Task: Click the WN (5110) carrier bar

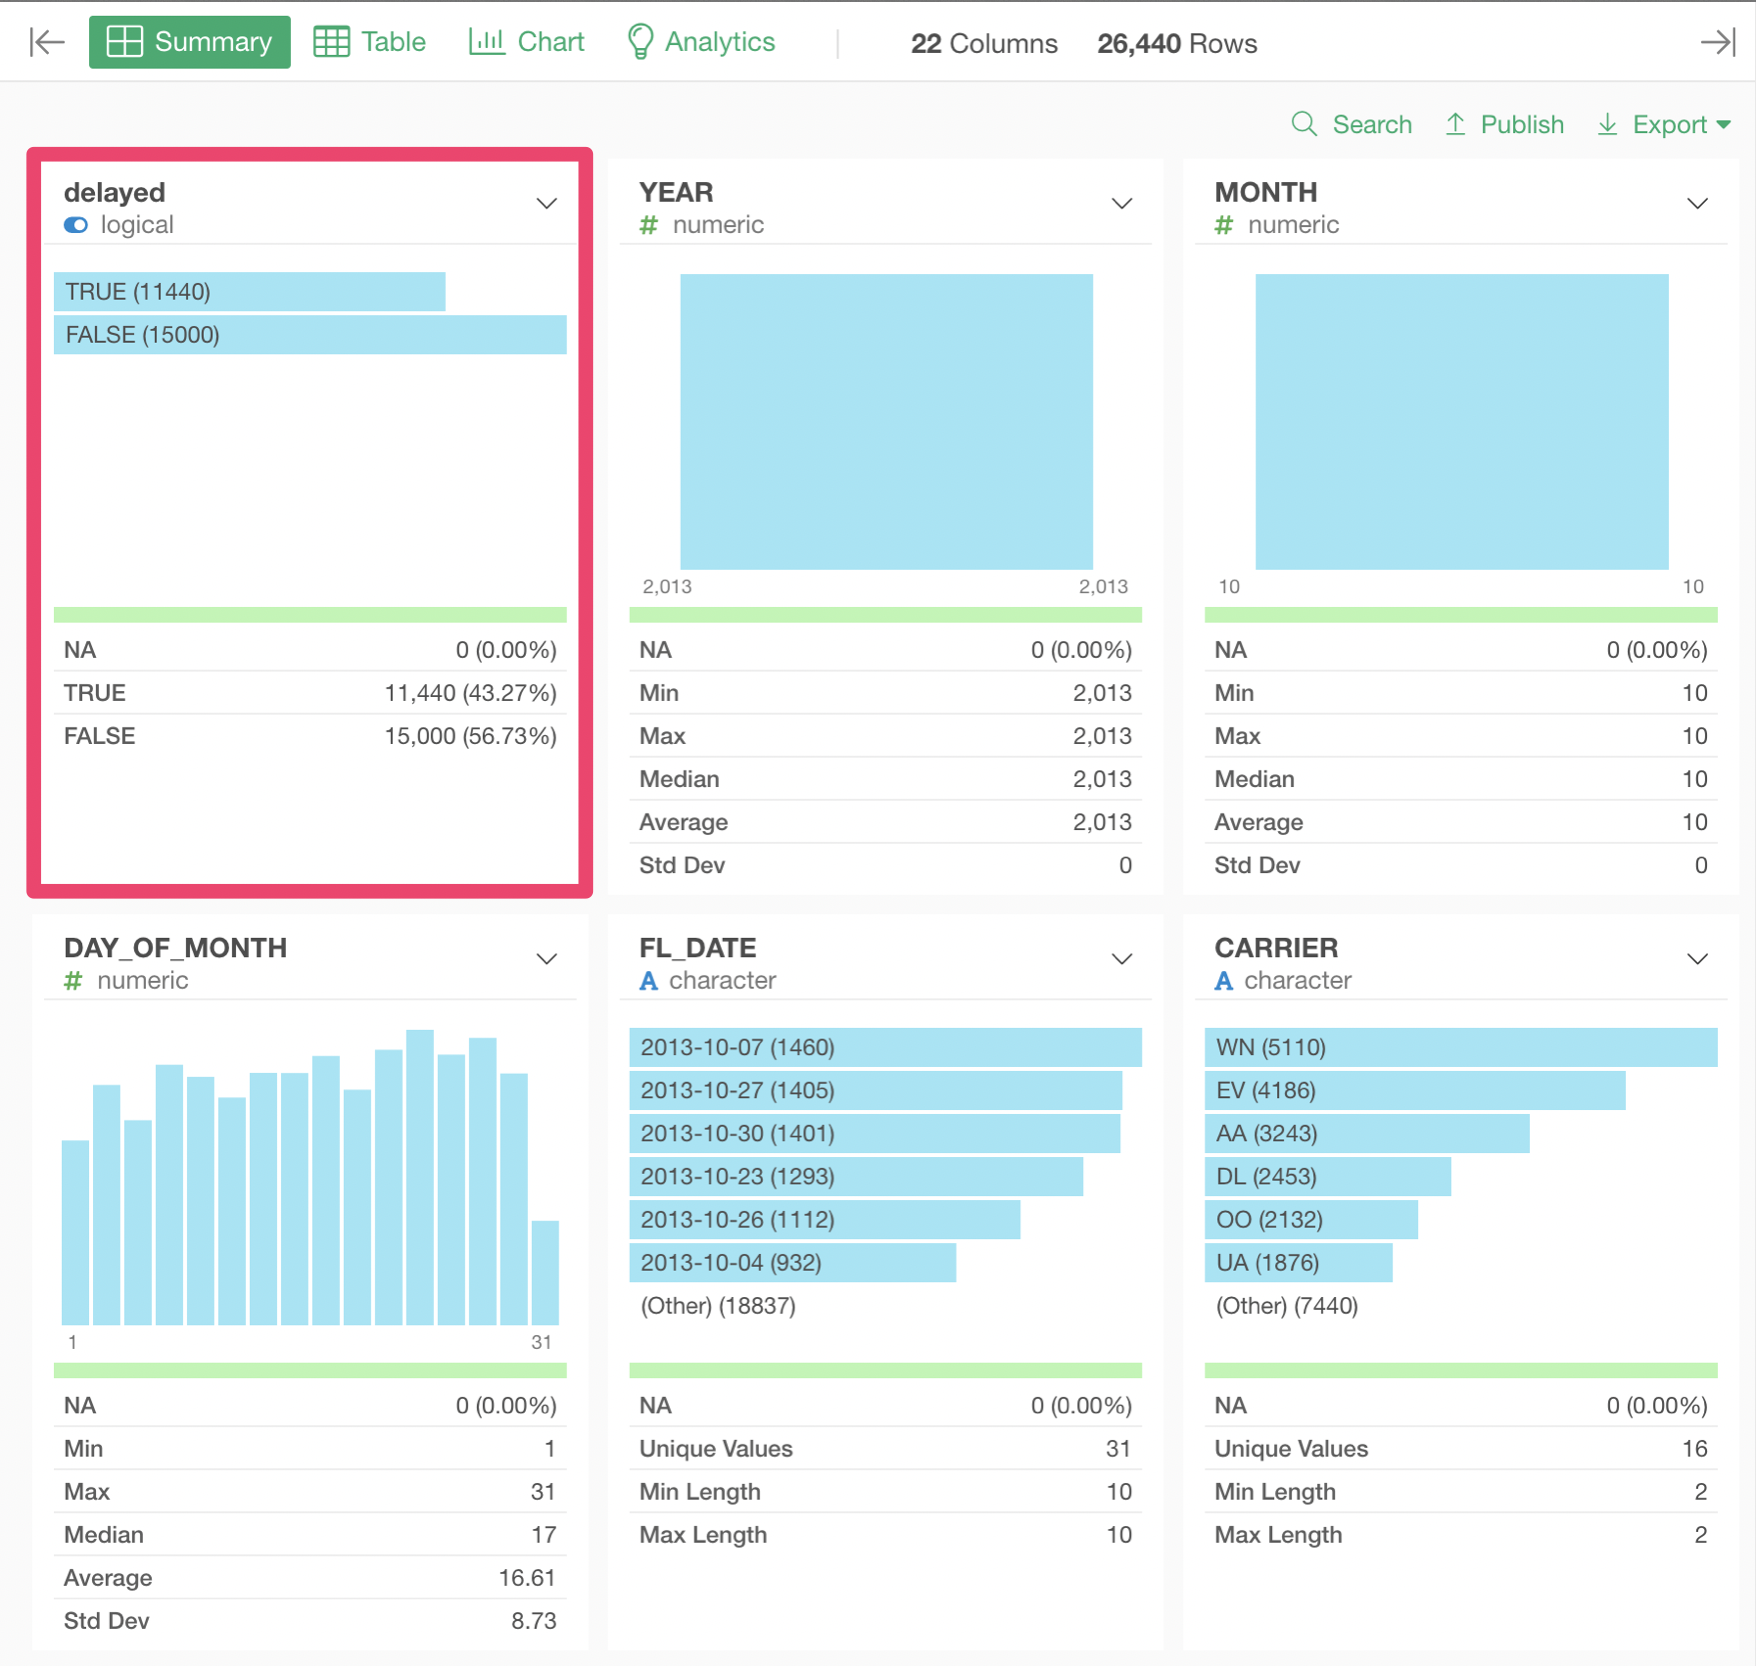Action: pos(1460,1047)
